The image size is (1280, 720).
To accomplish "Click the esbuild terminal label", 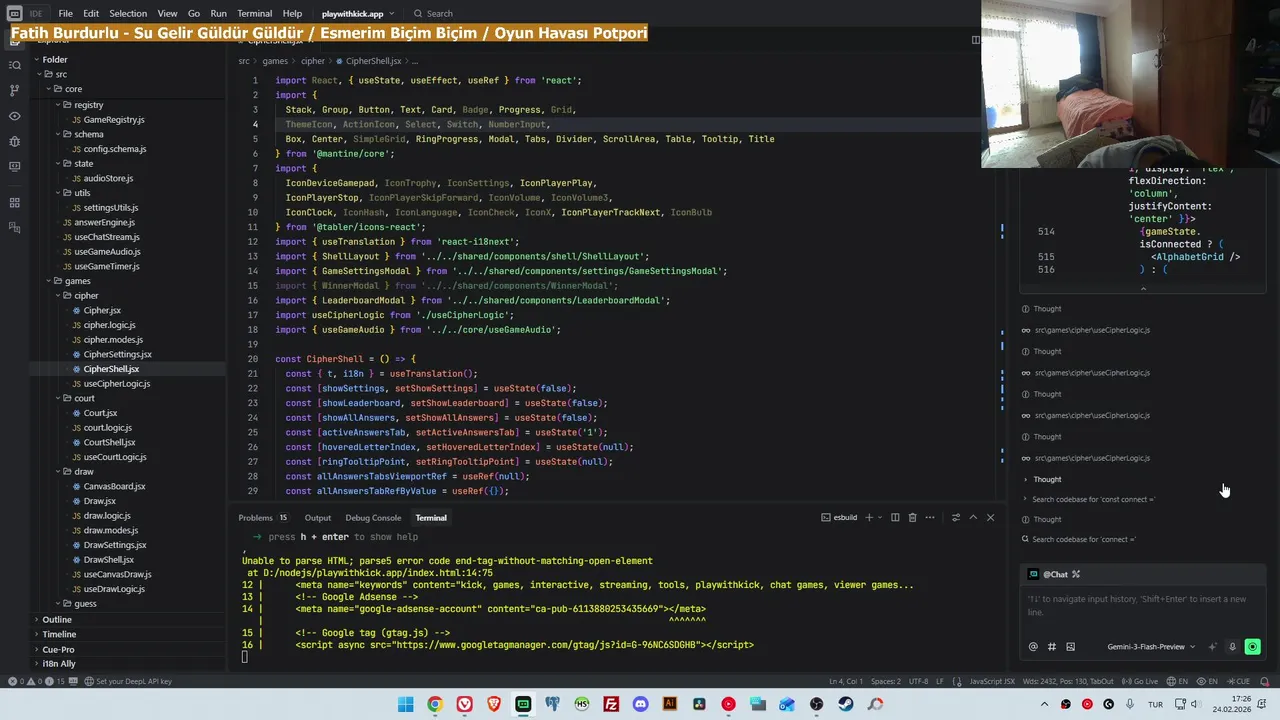I will [839, 517].
